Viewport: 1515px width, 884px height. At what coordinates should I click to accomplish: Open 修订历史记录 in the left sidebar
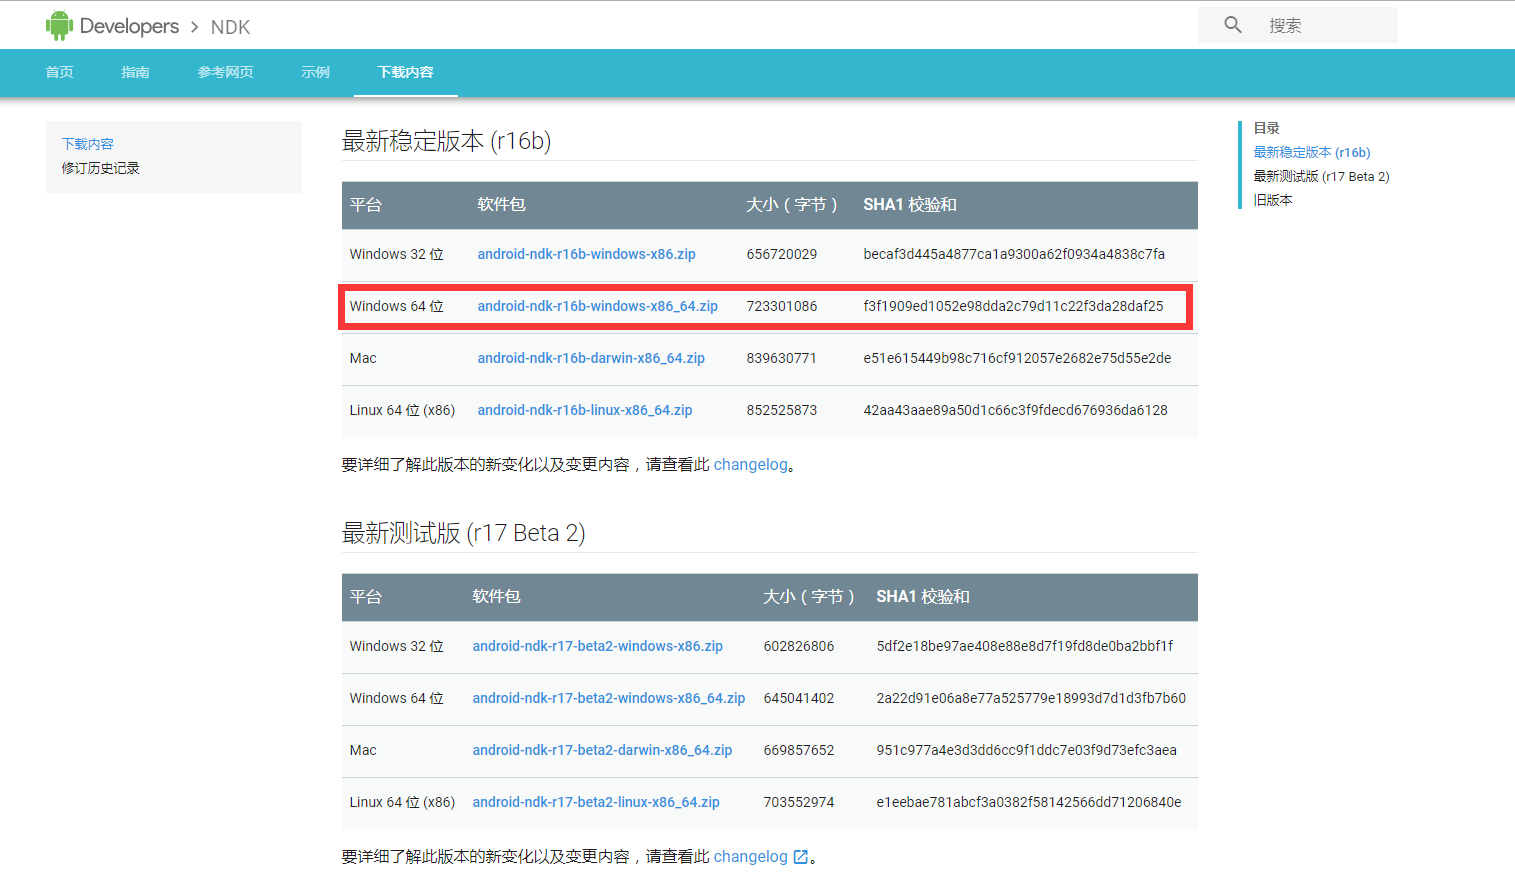[101, 168]
